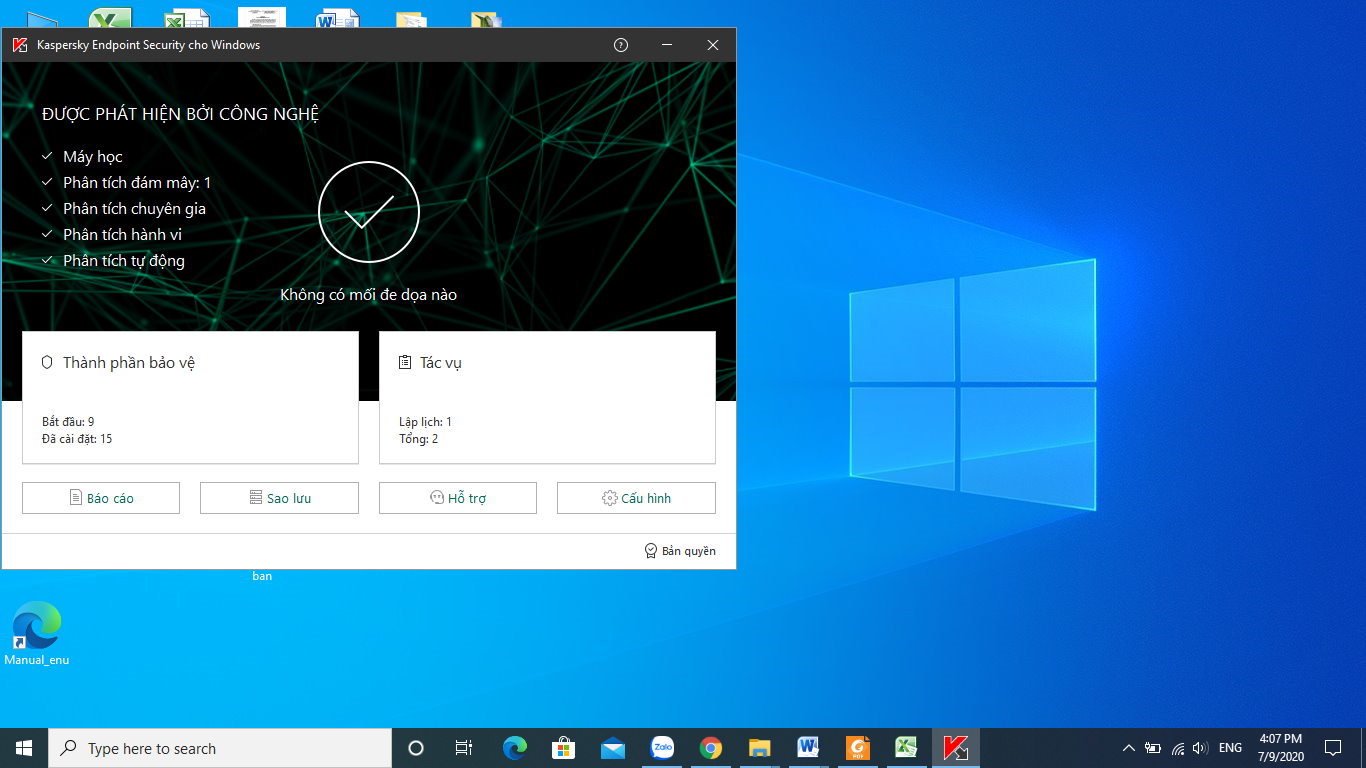Open the Tác vụ tasks panel
1366x768 pixels.
[x=547, y=398]
